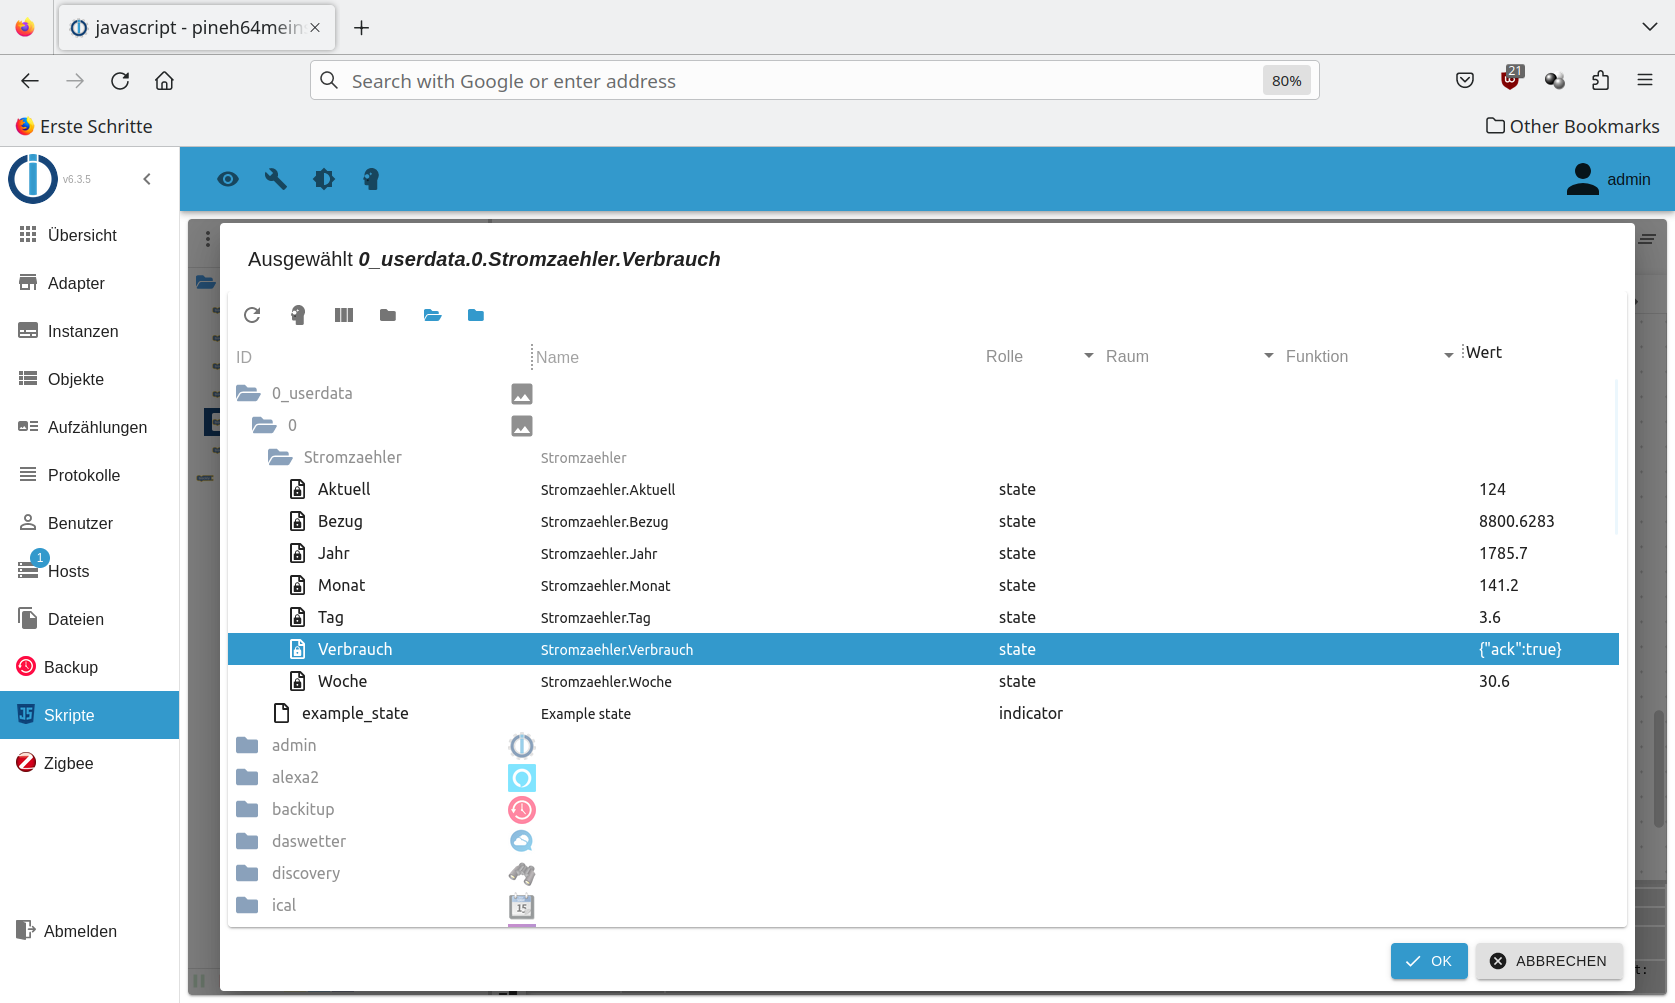Open Aufzählungen in sidebar
Image resolution: width=1675 pixels, height=1003 pixels.
(90, 427)
